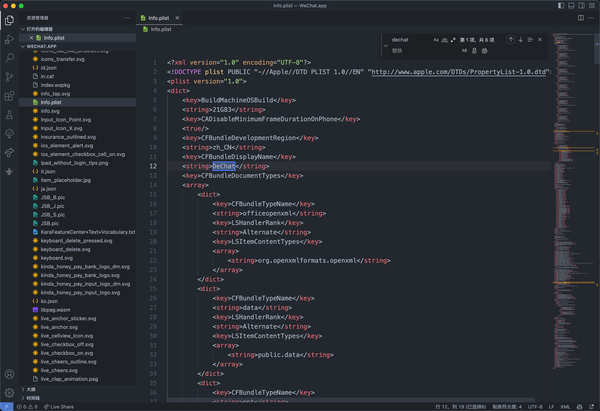Open the Extensions view

coord(9,96)
